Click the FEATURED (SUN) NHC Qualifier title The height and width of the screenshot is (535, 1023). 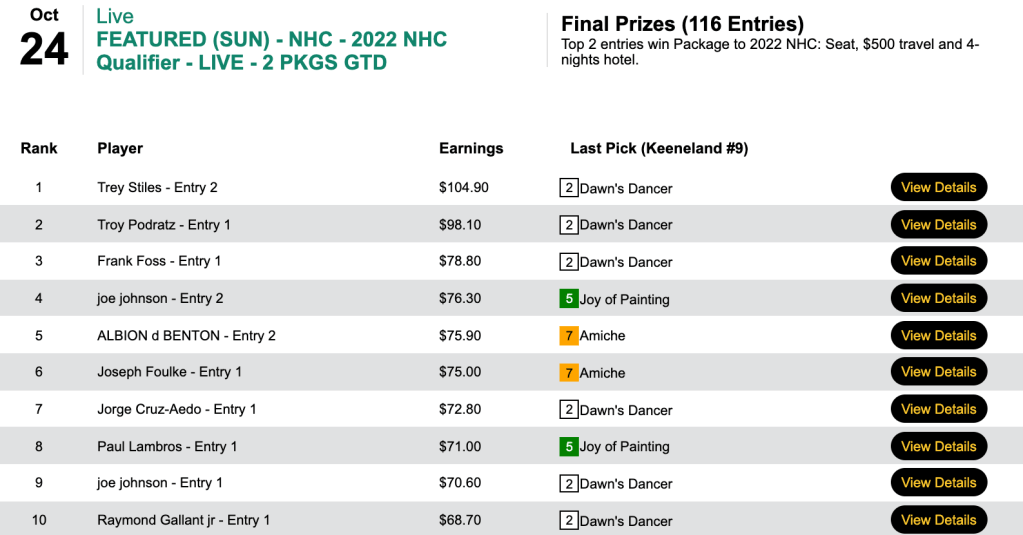click(x=271, y=51)
